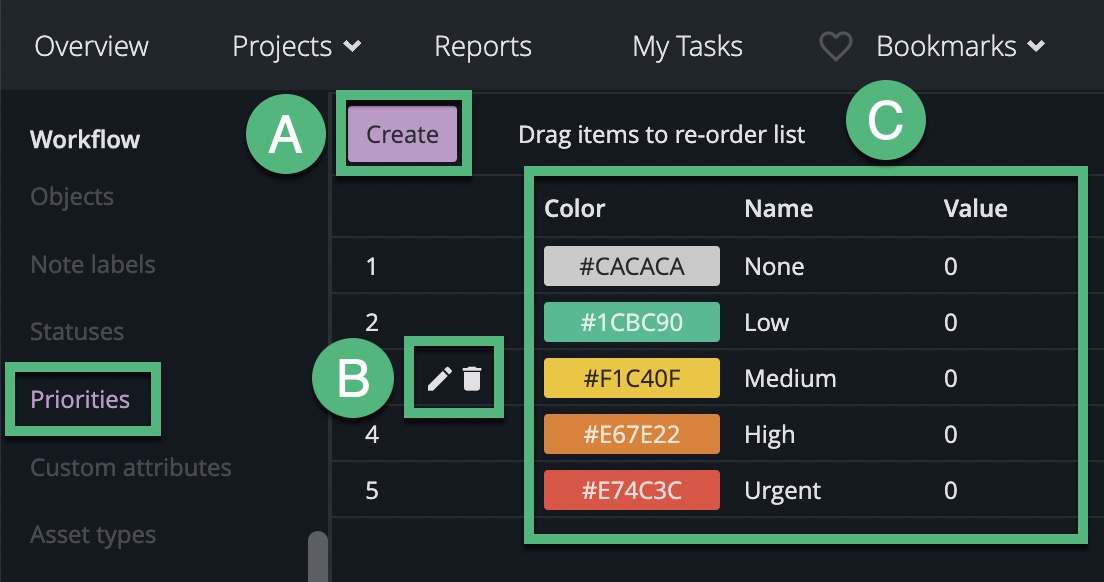Open Custom attributes in the sidebar

(131, 468)
